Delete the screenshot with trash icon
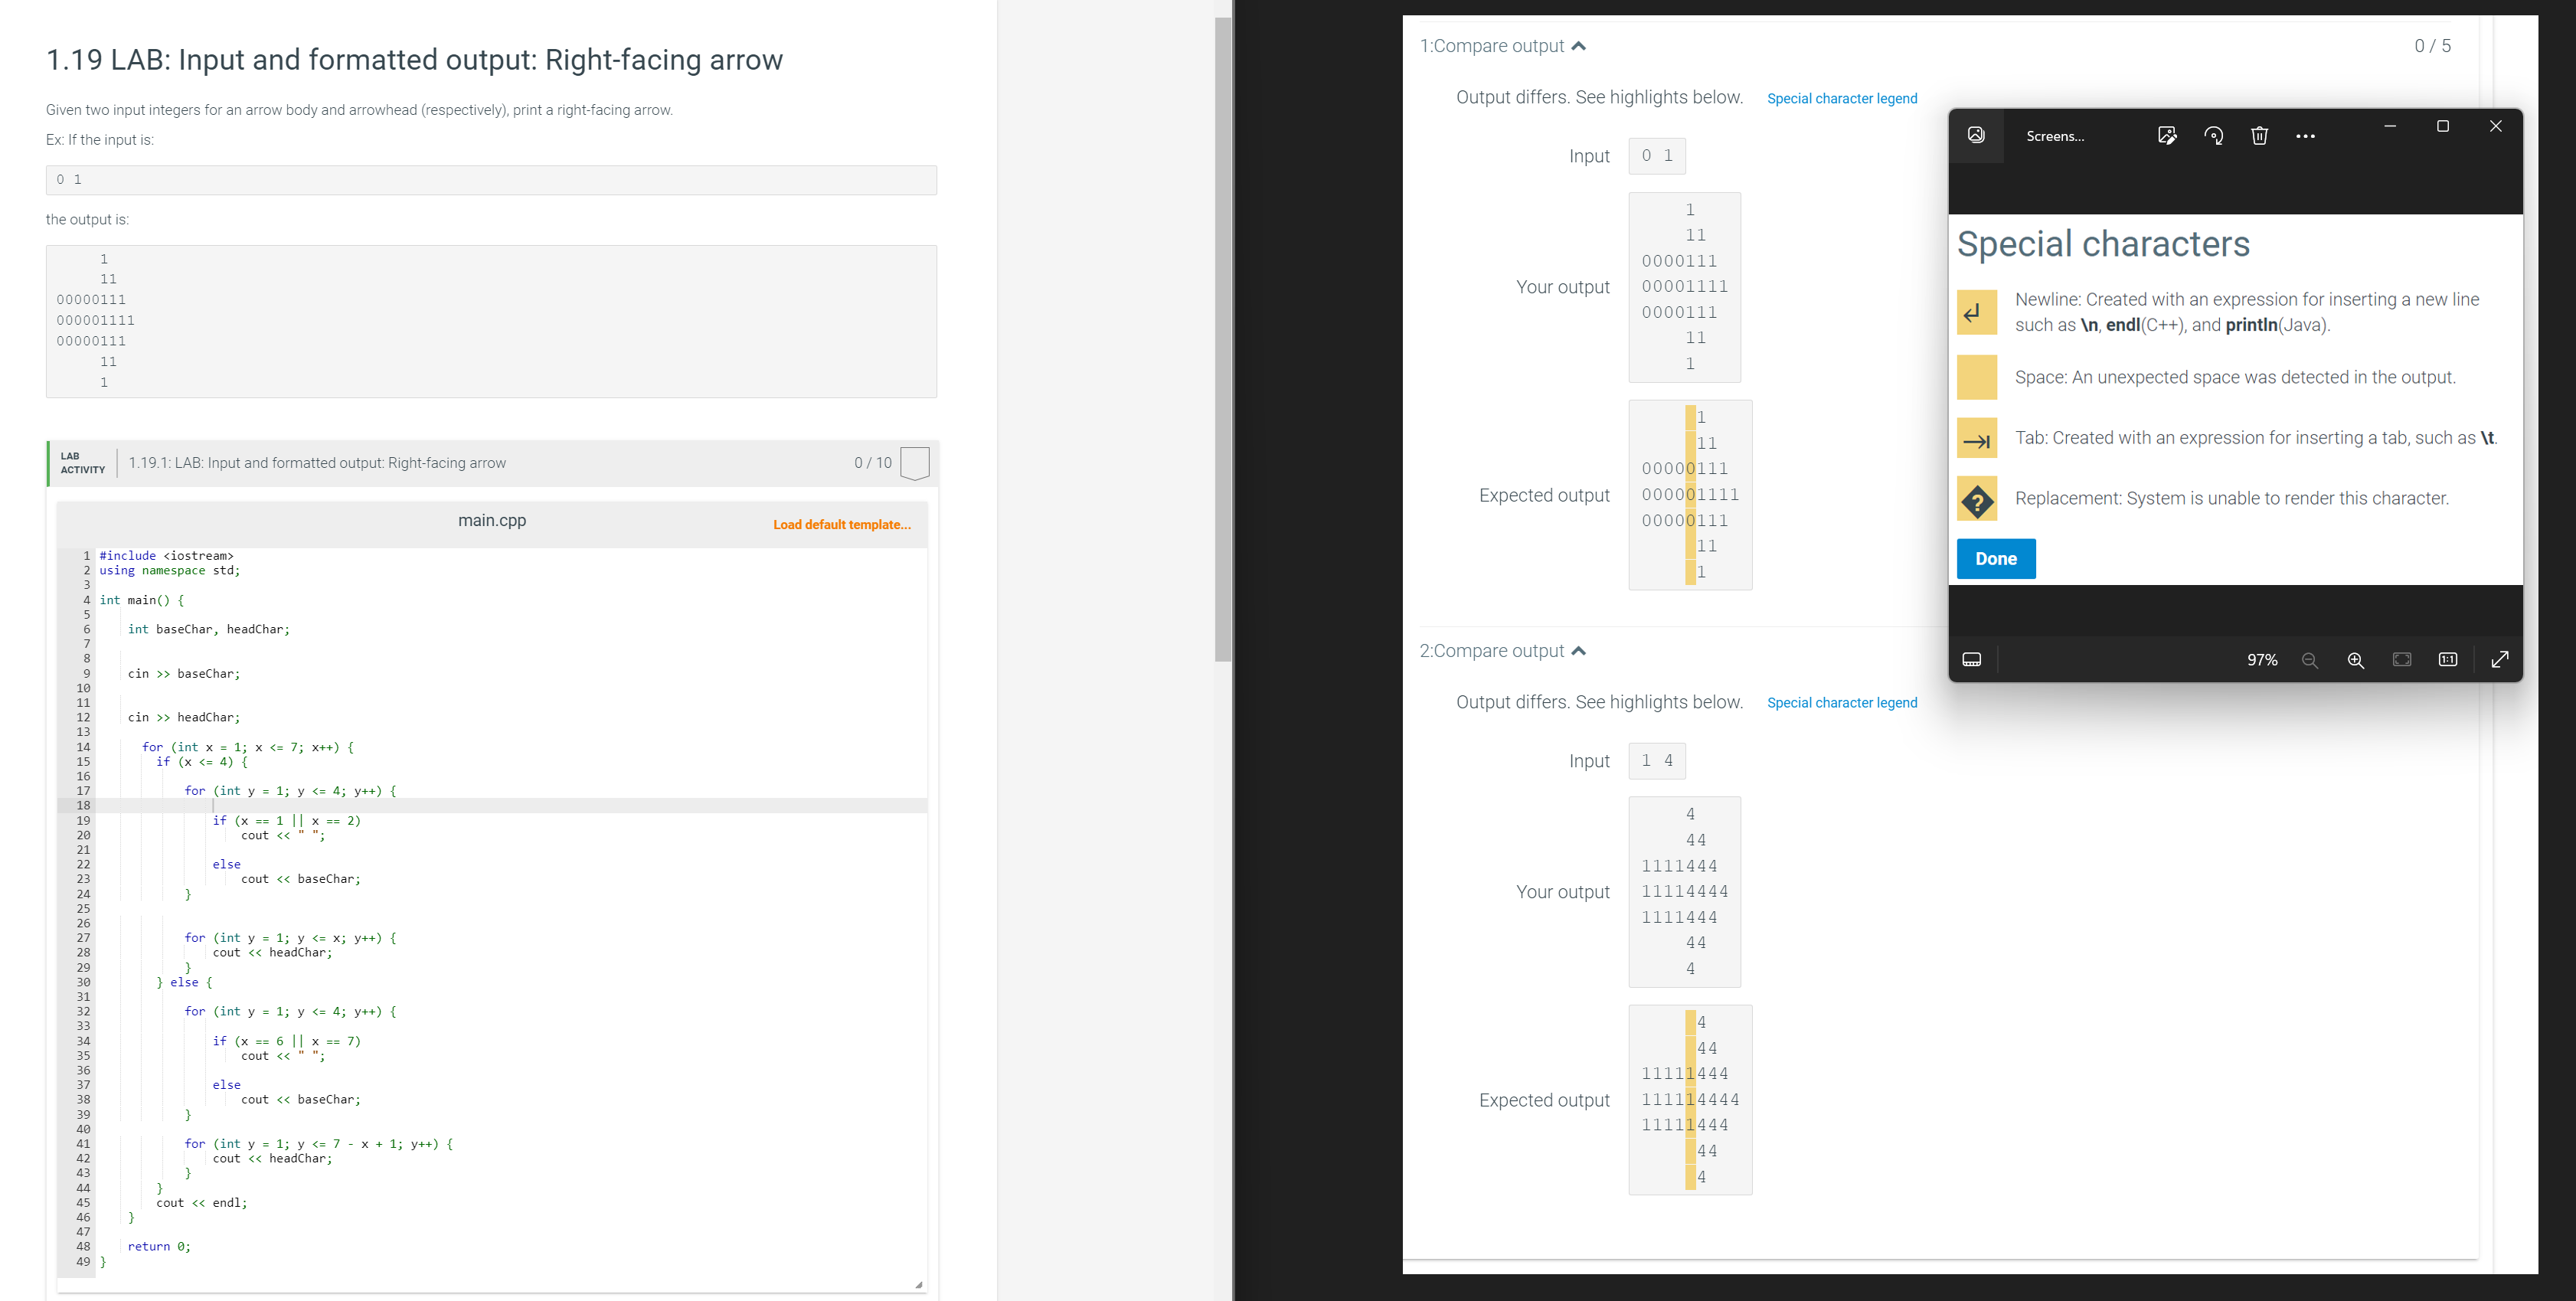Viewport: 2576px width, 1301px height. [x=2259, y=136]
